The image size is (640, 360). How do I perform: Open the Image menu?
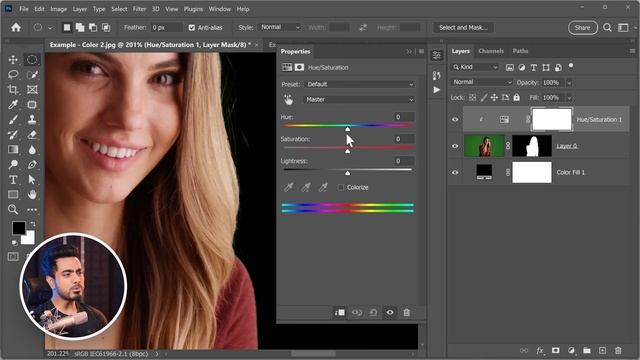coord(58,9)
